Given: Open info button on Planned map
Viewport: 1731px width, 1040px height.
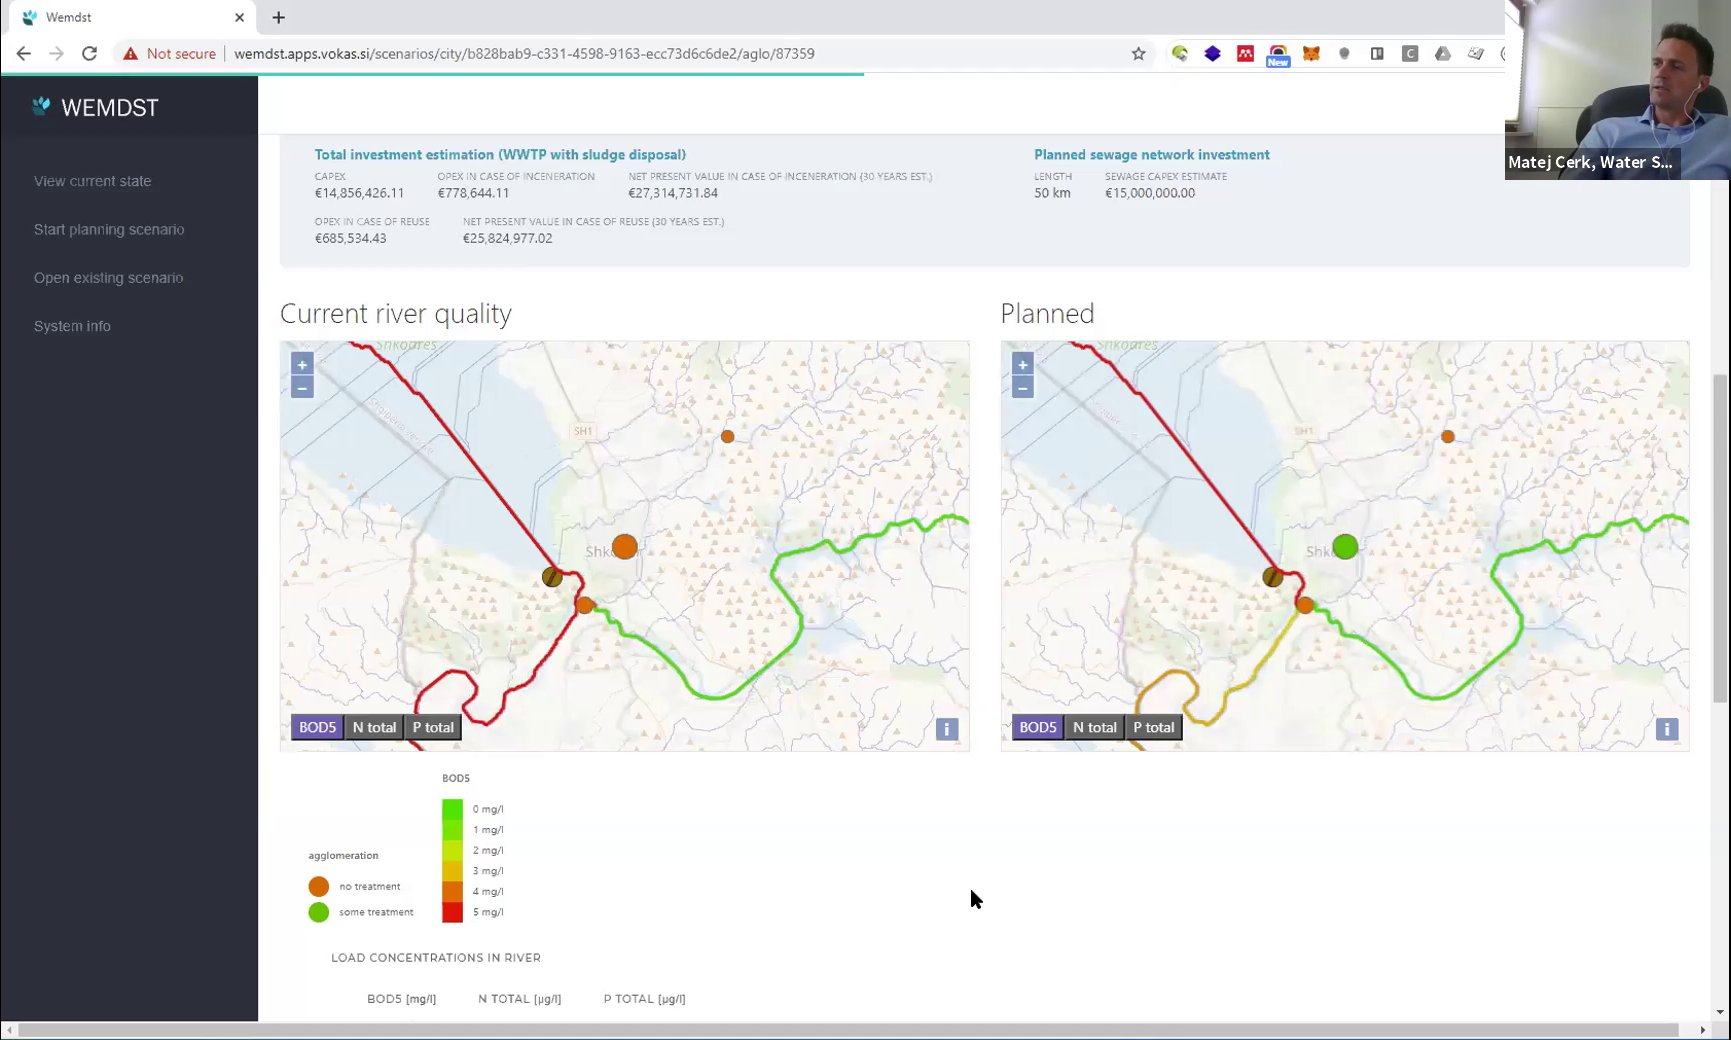Looking at the screenshot, I should point(1666,729).
